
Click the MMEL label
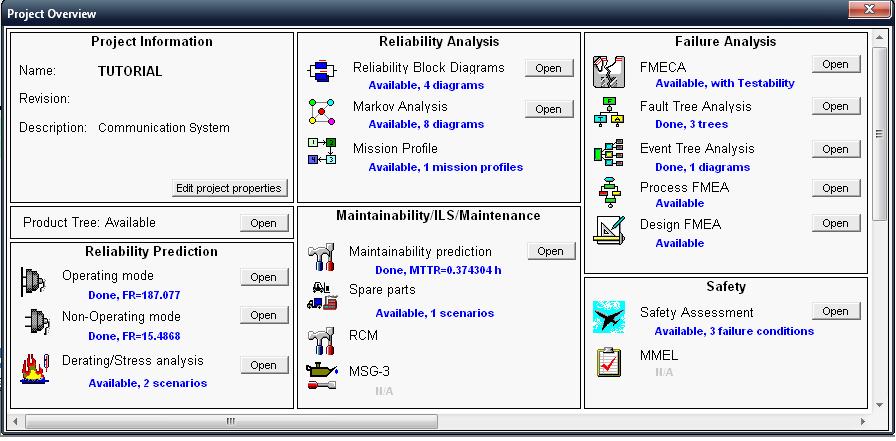point(659,356)
